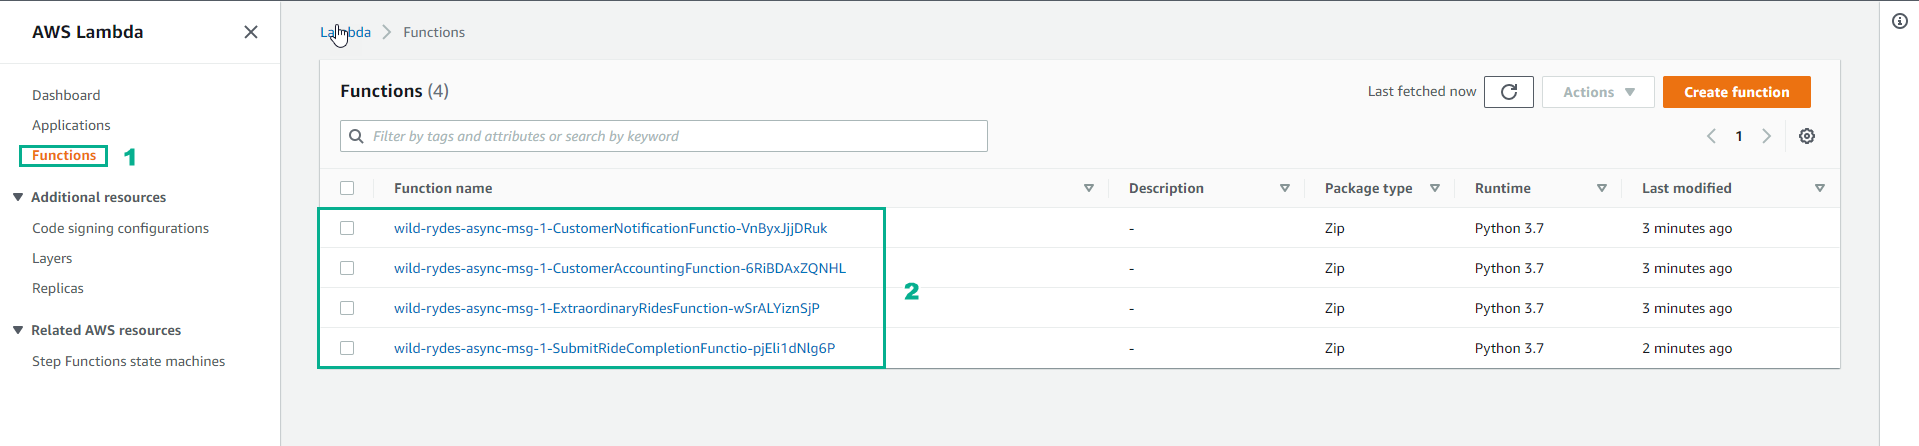Open Applications in the sidebar

[71, 125]
